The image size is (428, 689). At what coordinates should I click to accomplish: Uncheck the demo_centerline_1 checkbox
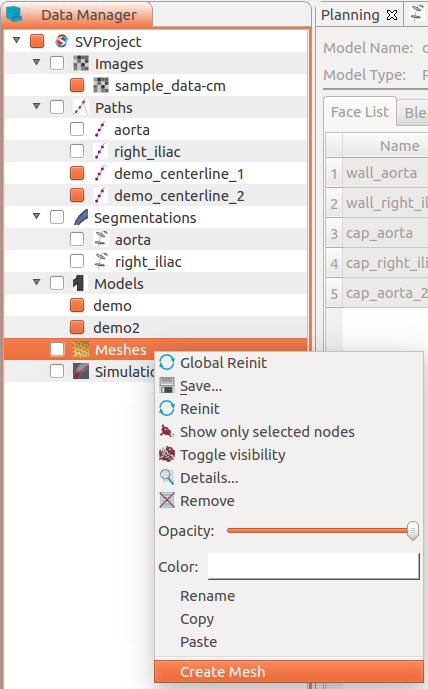click(x=77, y=174)
